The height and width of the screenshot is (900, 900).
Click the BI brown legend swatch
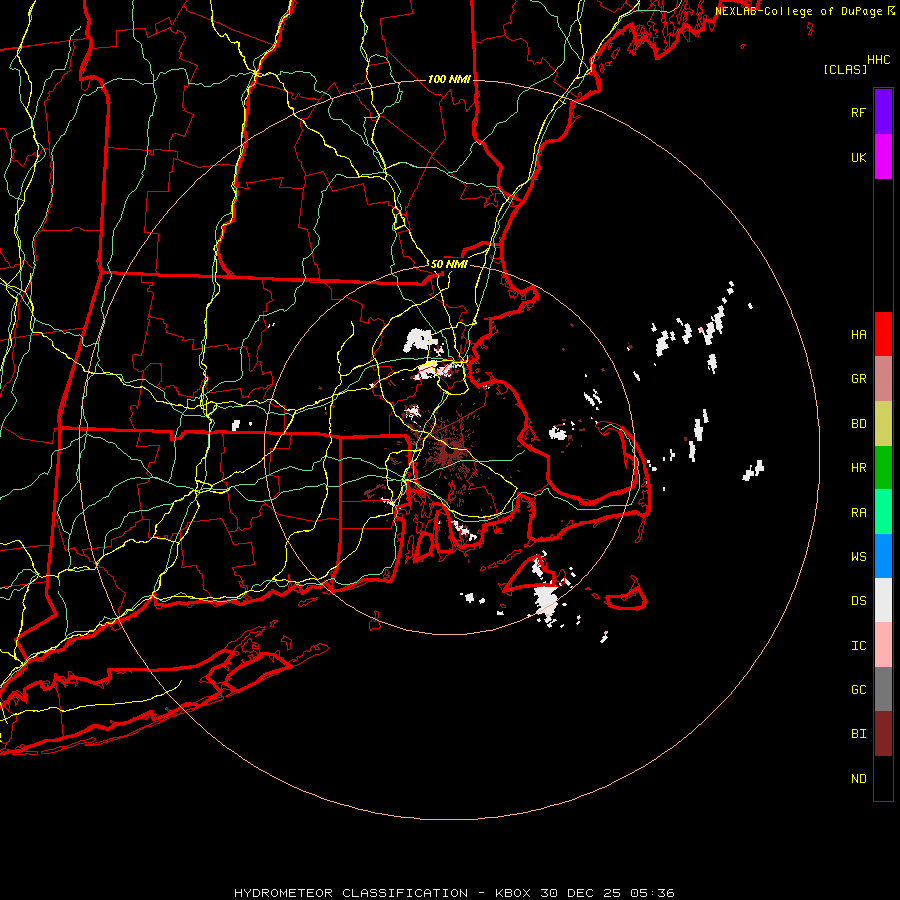883,734
